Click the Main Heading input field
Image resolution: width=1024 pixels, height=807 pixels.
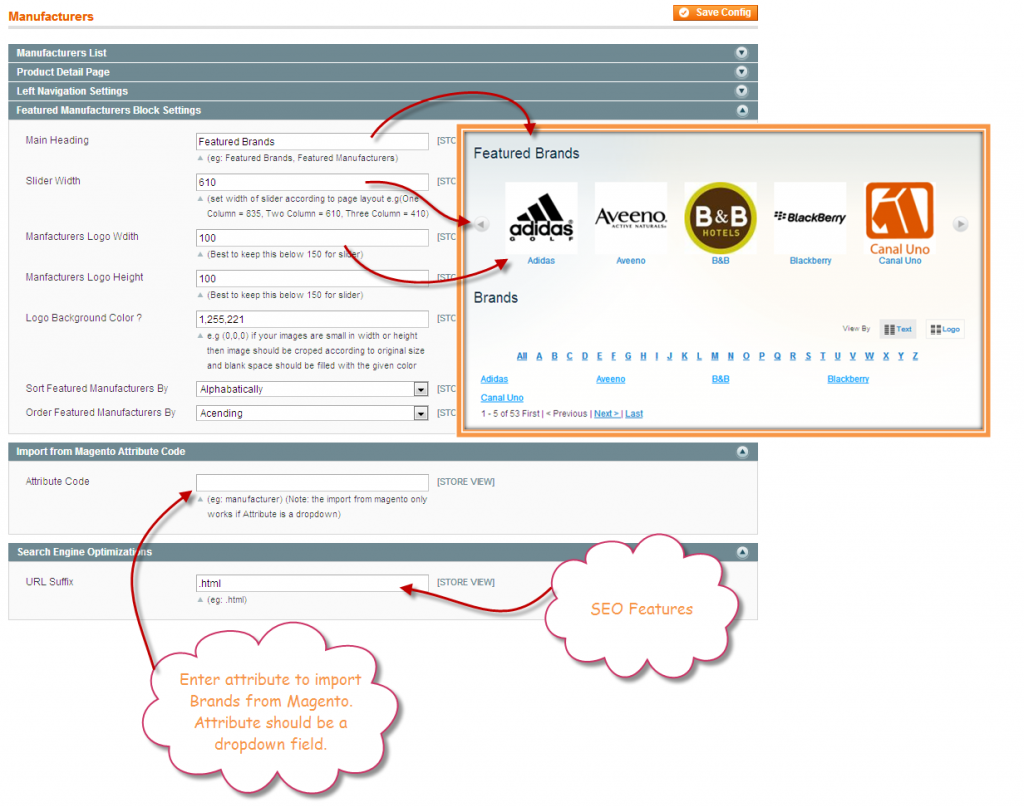click(312, 142)
